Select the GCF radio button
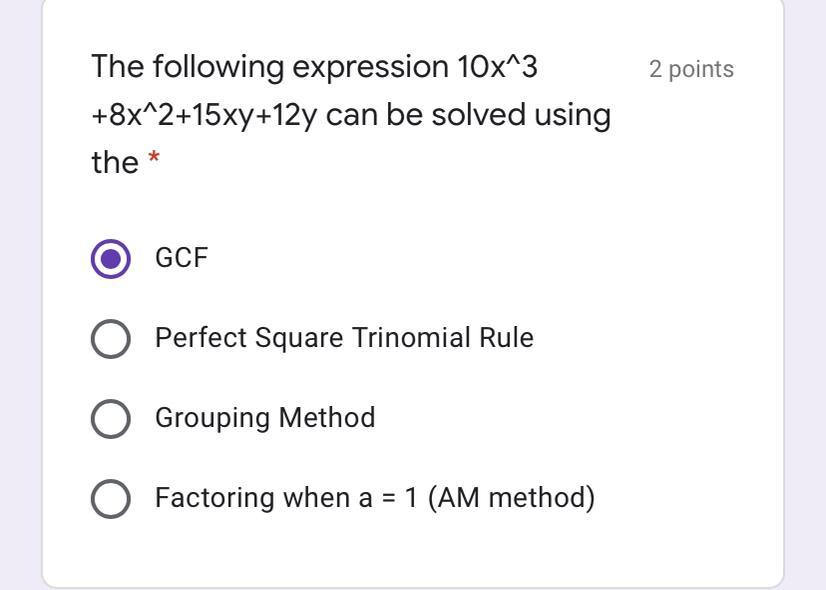This screenshot has width=826, height=590. click(x=110, y=259)
